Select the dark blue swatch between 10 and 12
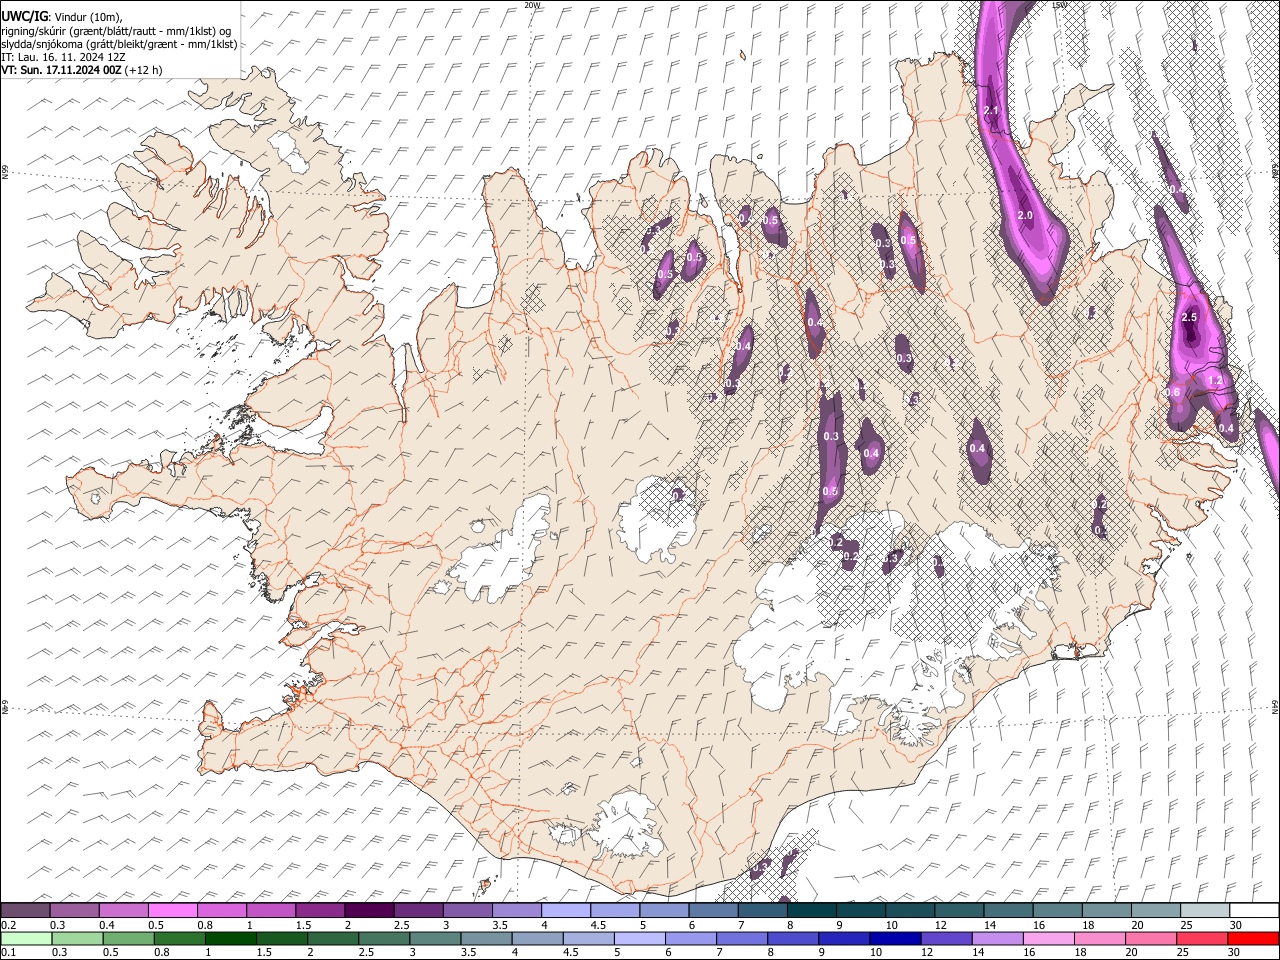 pos(894,938)
